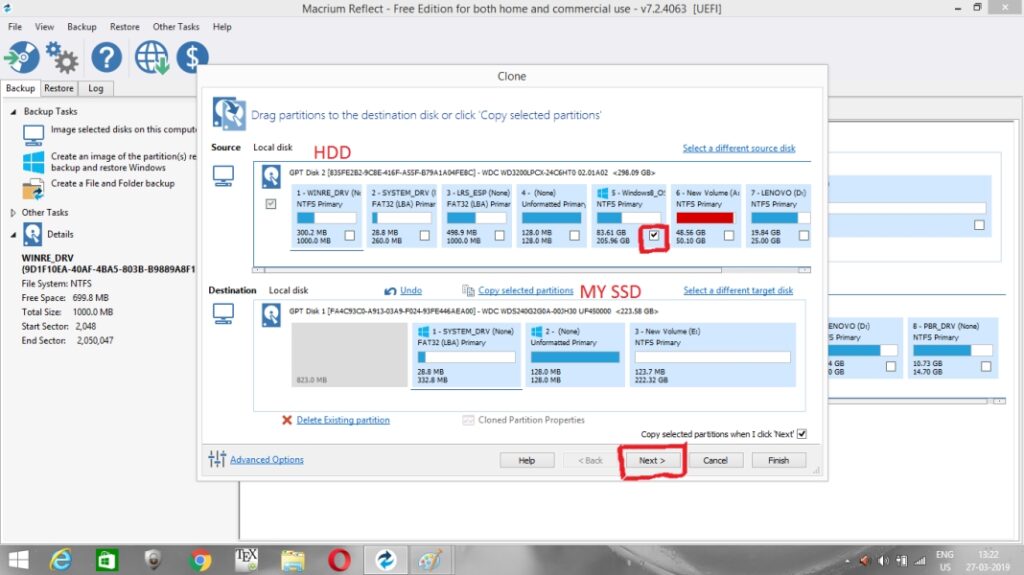This screenshot has height=575, width=1024.
Task: Open the Backup menu
Action: [x=82, y=27]
